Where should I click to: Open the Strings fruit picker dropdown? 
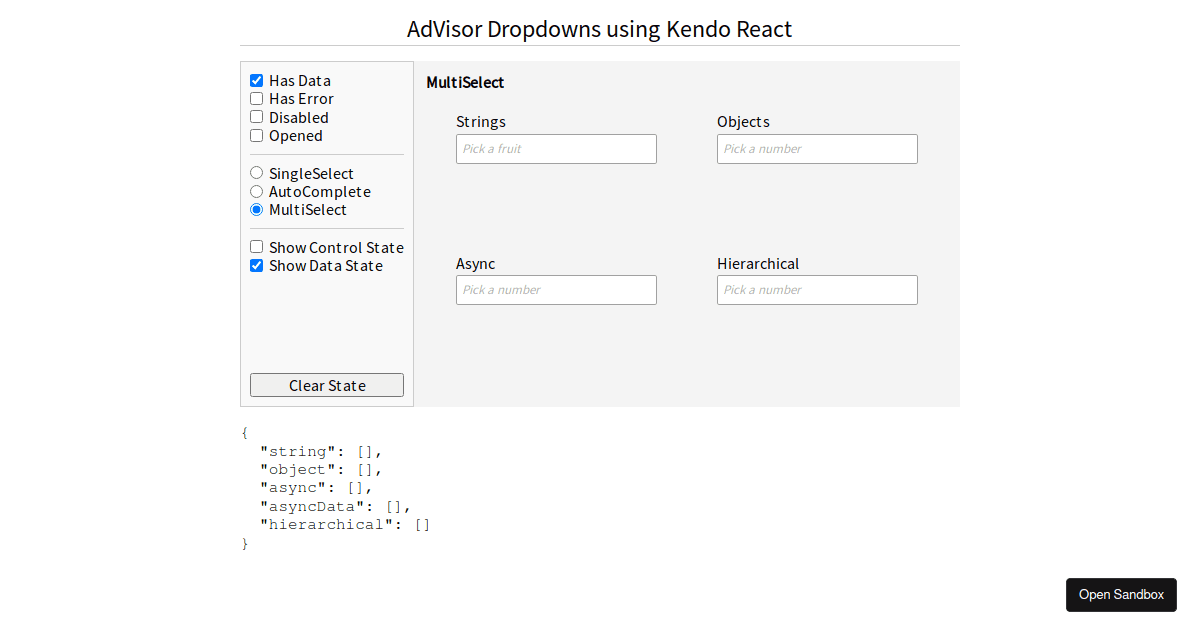pos(556,148)
